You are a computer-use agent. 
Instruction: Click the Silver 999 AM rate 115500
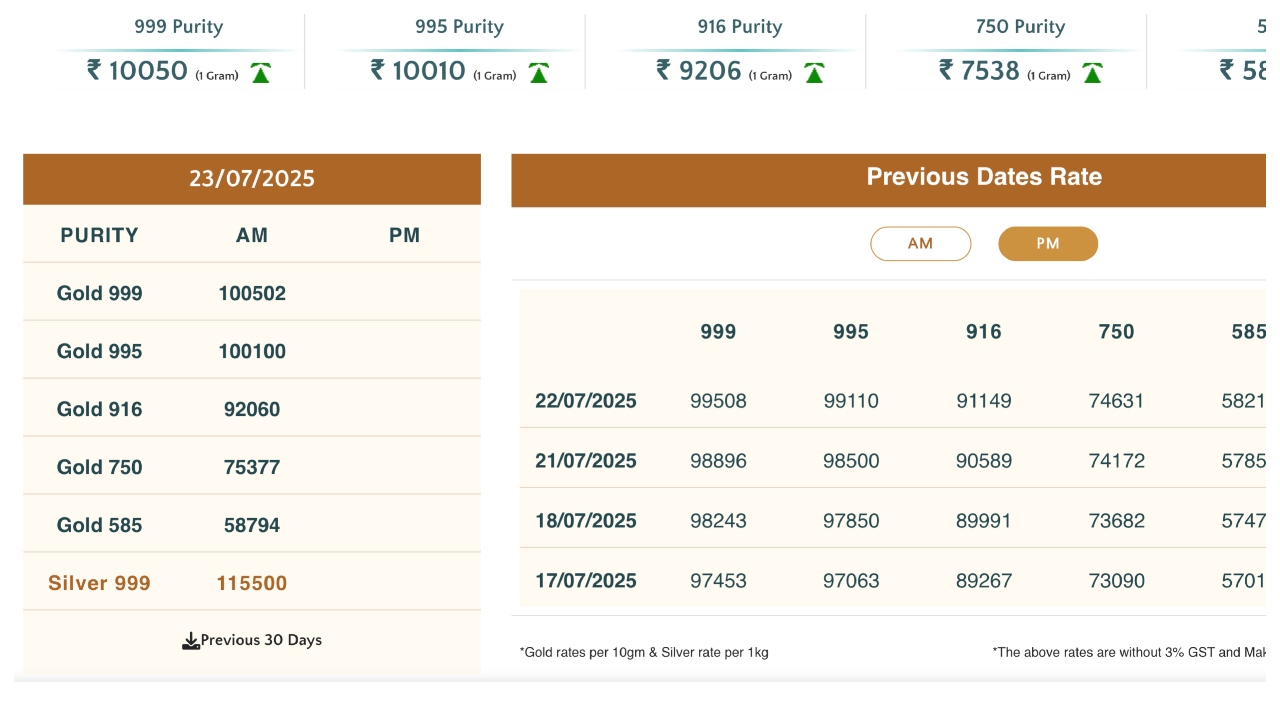coord(252,583)
